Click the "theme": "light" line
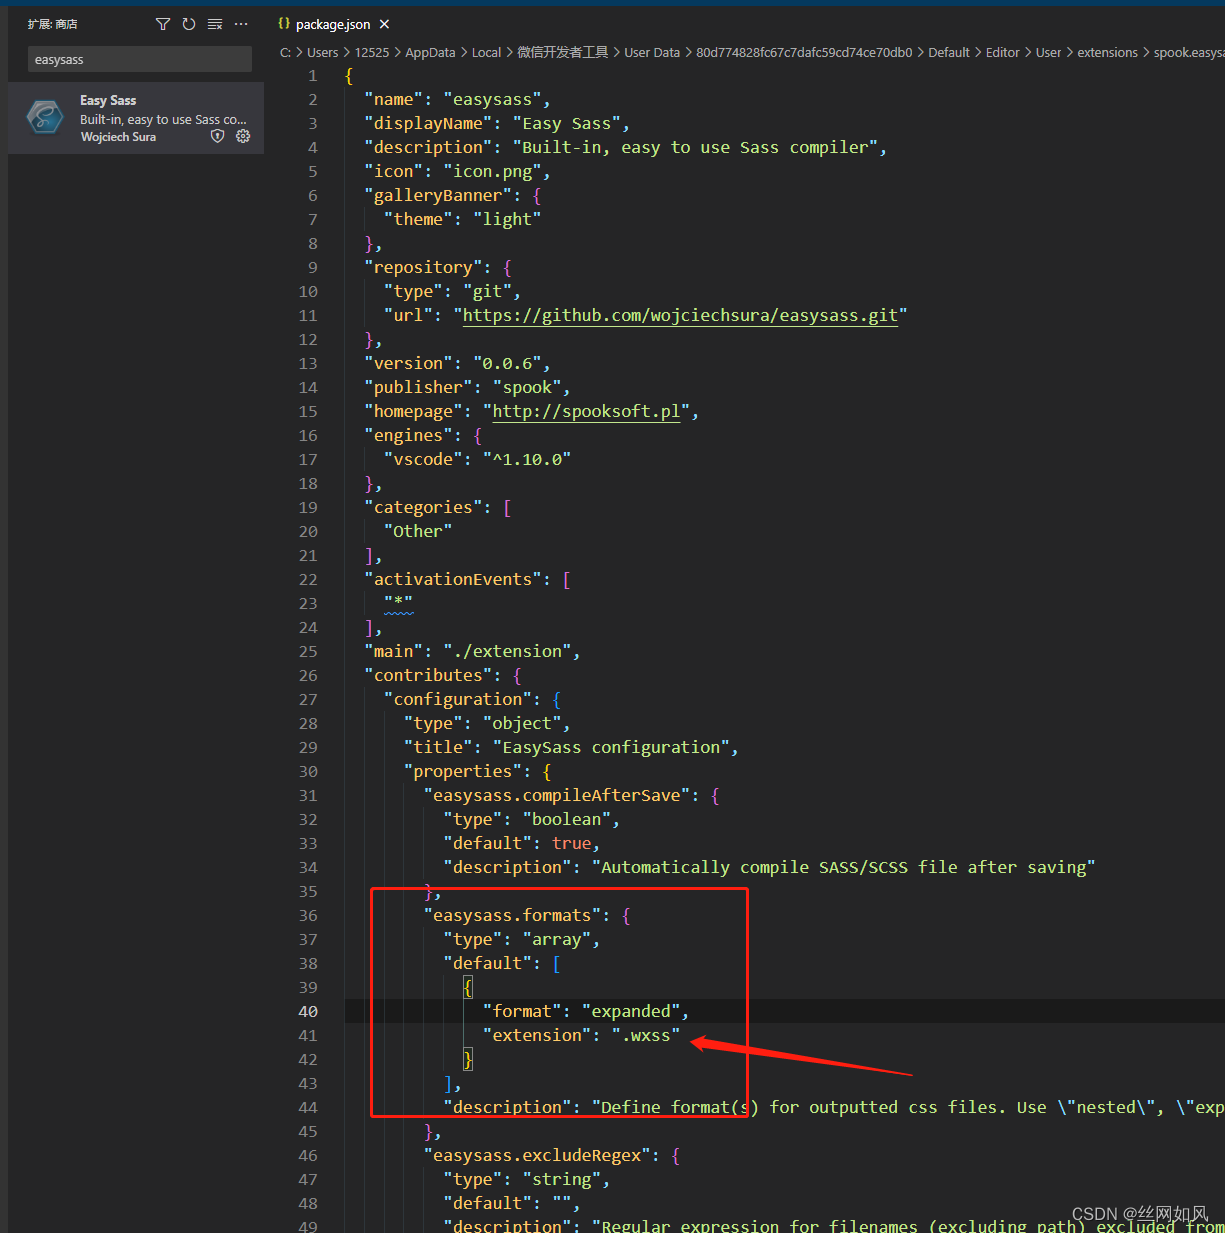1225x1233 pixels. [463, 219]
